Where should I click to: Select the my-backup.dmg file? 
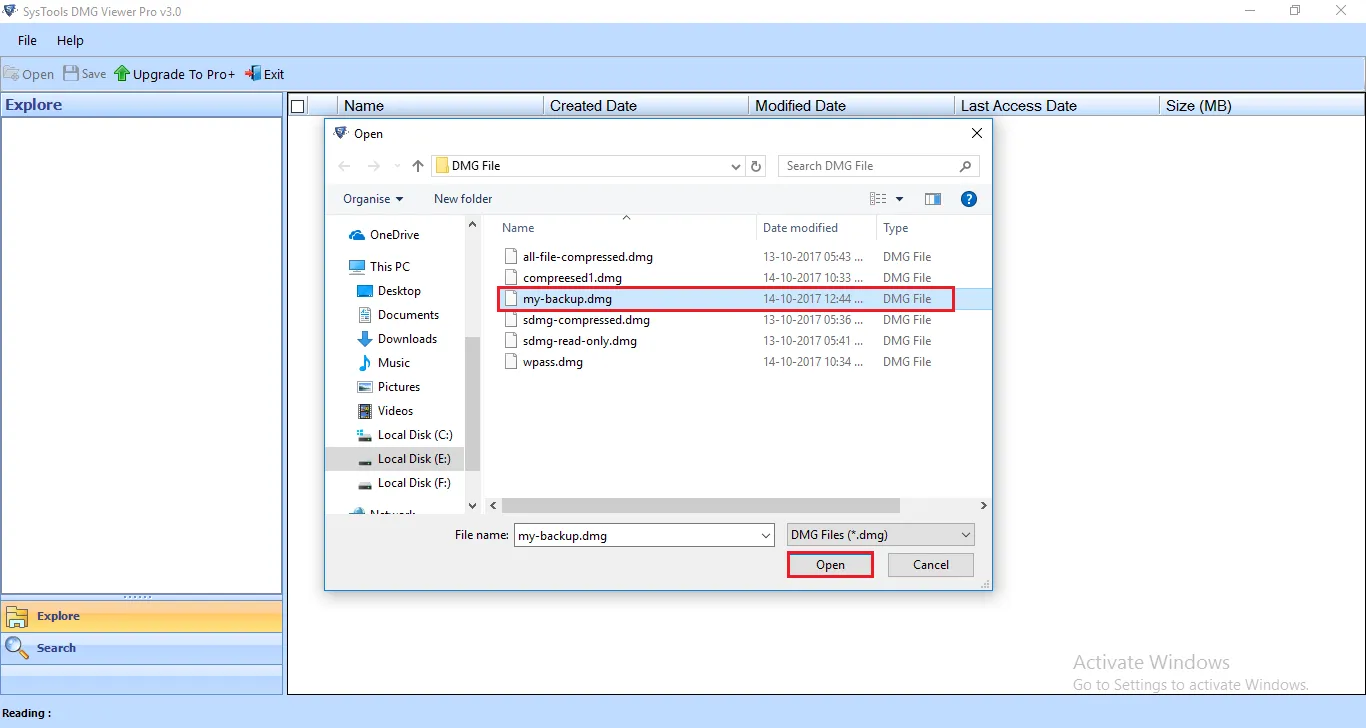click(728, 299)
